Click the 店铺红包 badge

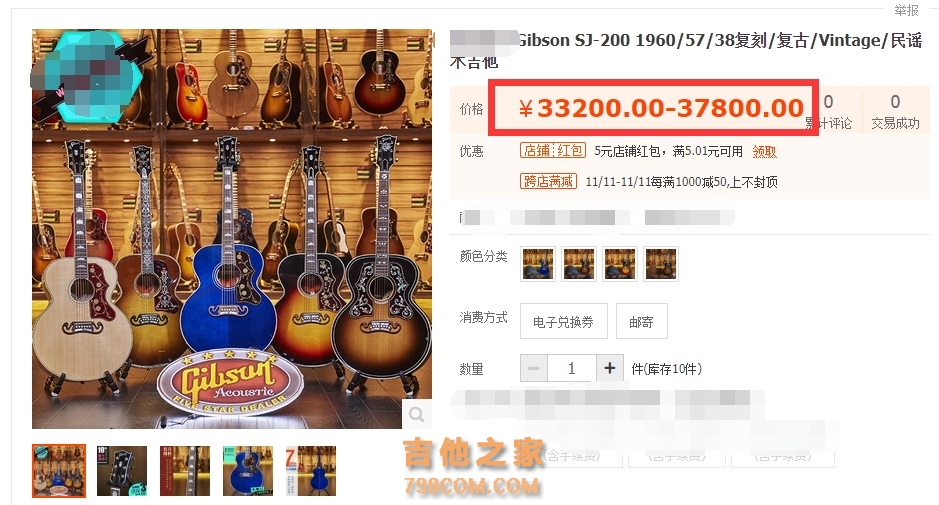[x=553, y=150]
